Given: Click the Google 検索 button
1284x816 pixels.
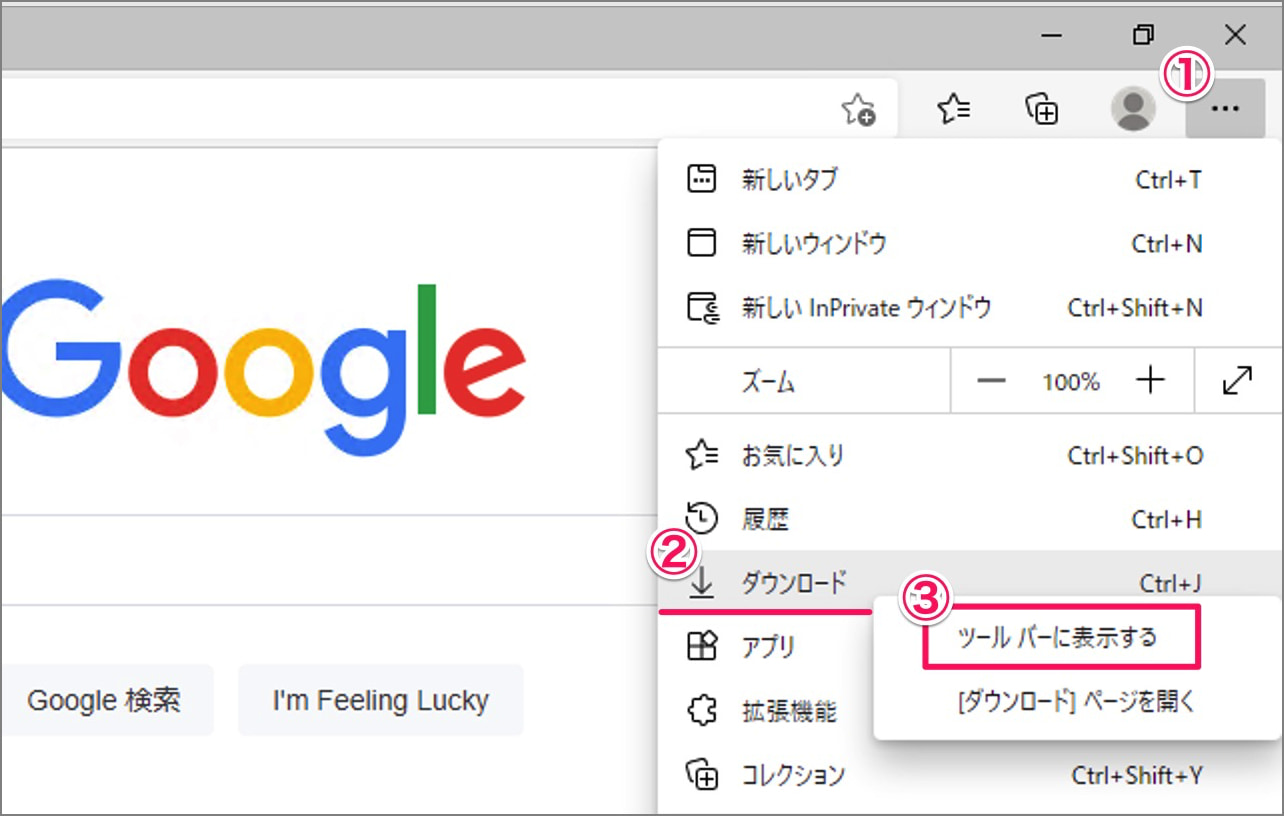Looking at the screenshot, I should [x=106, y=700].
